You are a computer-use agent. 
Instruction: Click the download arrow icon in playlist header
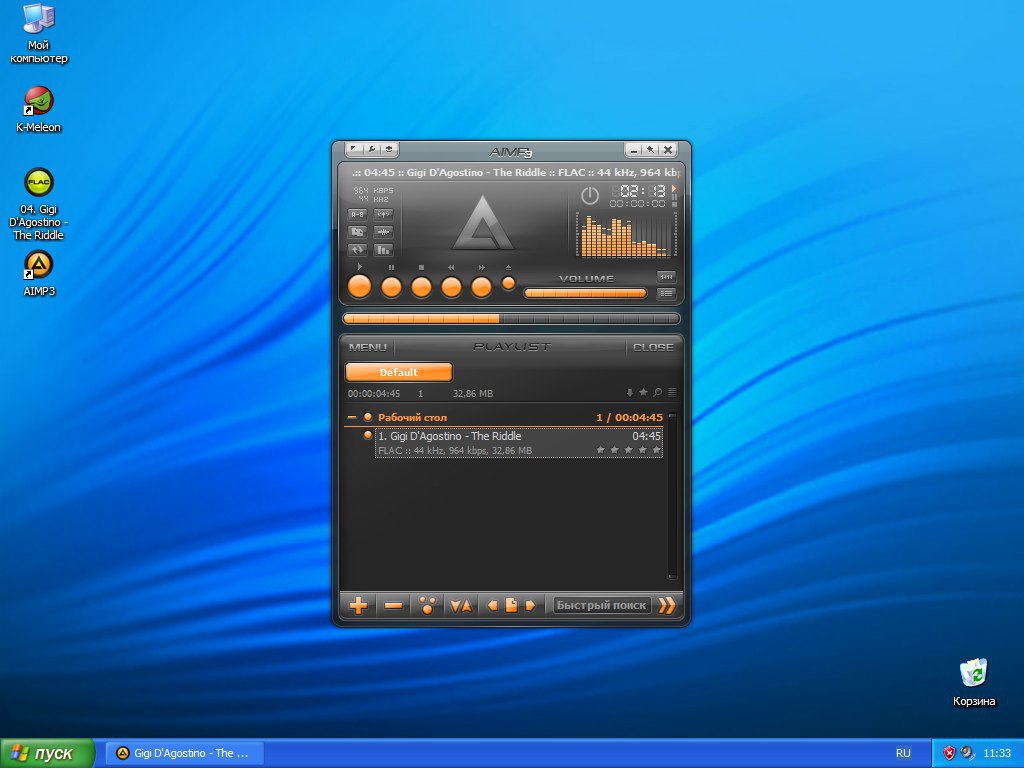630,392
